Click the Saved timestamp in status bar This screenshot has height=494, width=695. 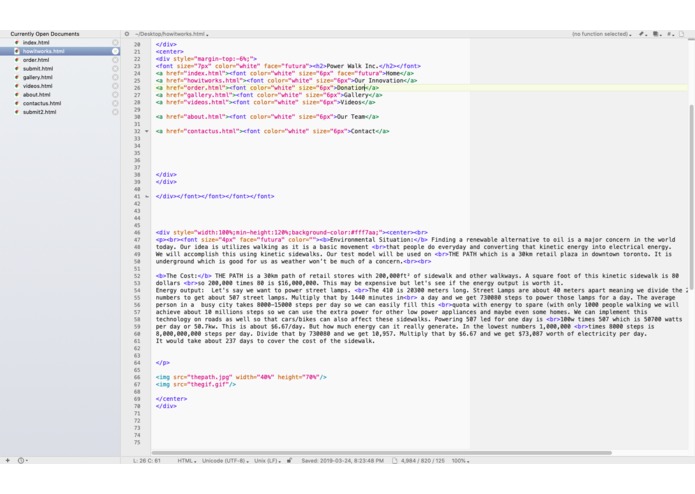(342, 460)
